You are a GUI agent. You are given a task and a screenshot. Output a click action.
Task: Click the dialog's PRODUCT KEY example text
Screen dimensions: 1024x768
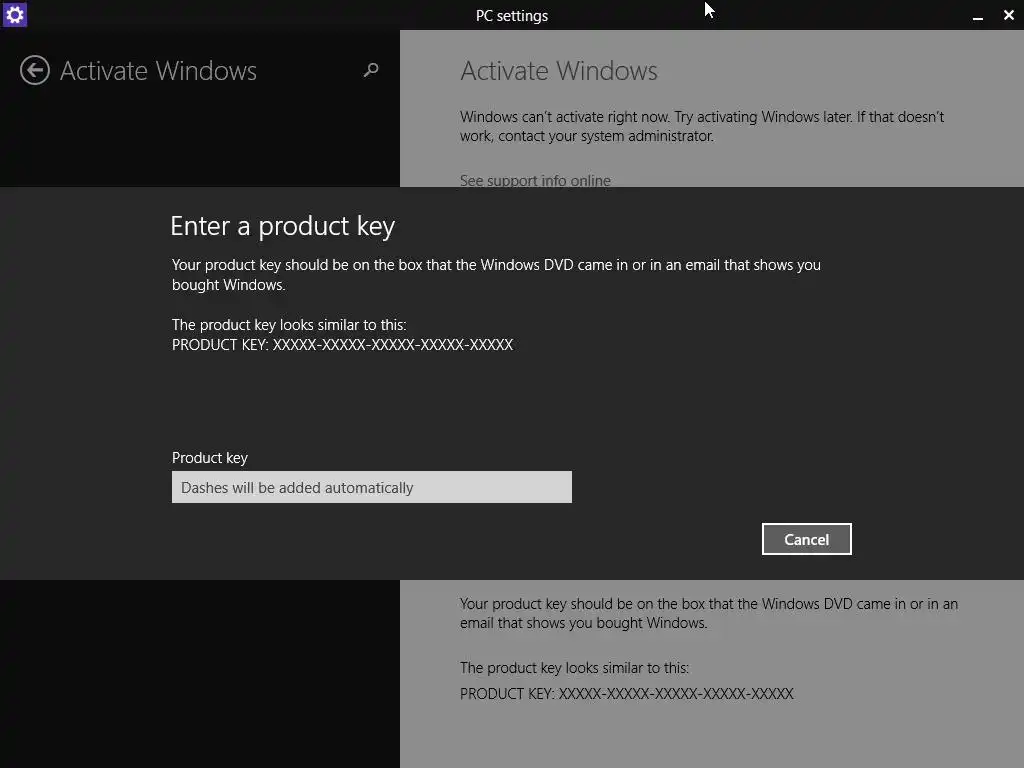click(x=342, y=345)
